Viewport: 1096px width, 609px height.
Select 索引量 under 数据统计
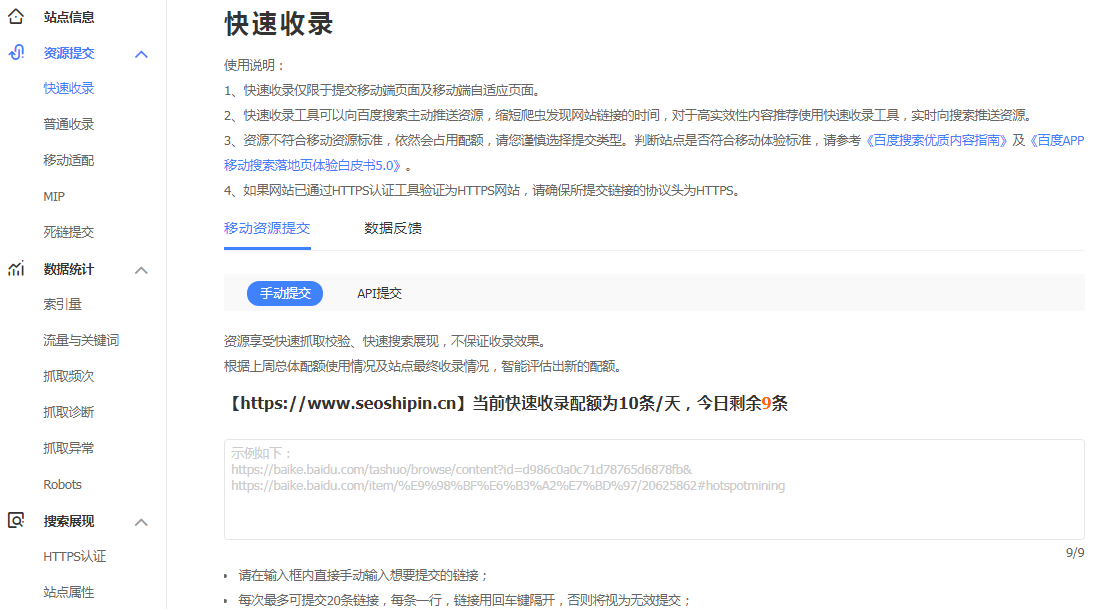[63, 304]
